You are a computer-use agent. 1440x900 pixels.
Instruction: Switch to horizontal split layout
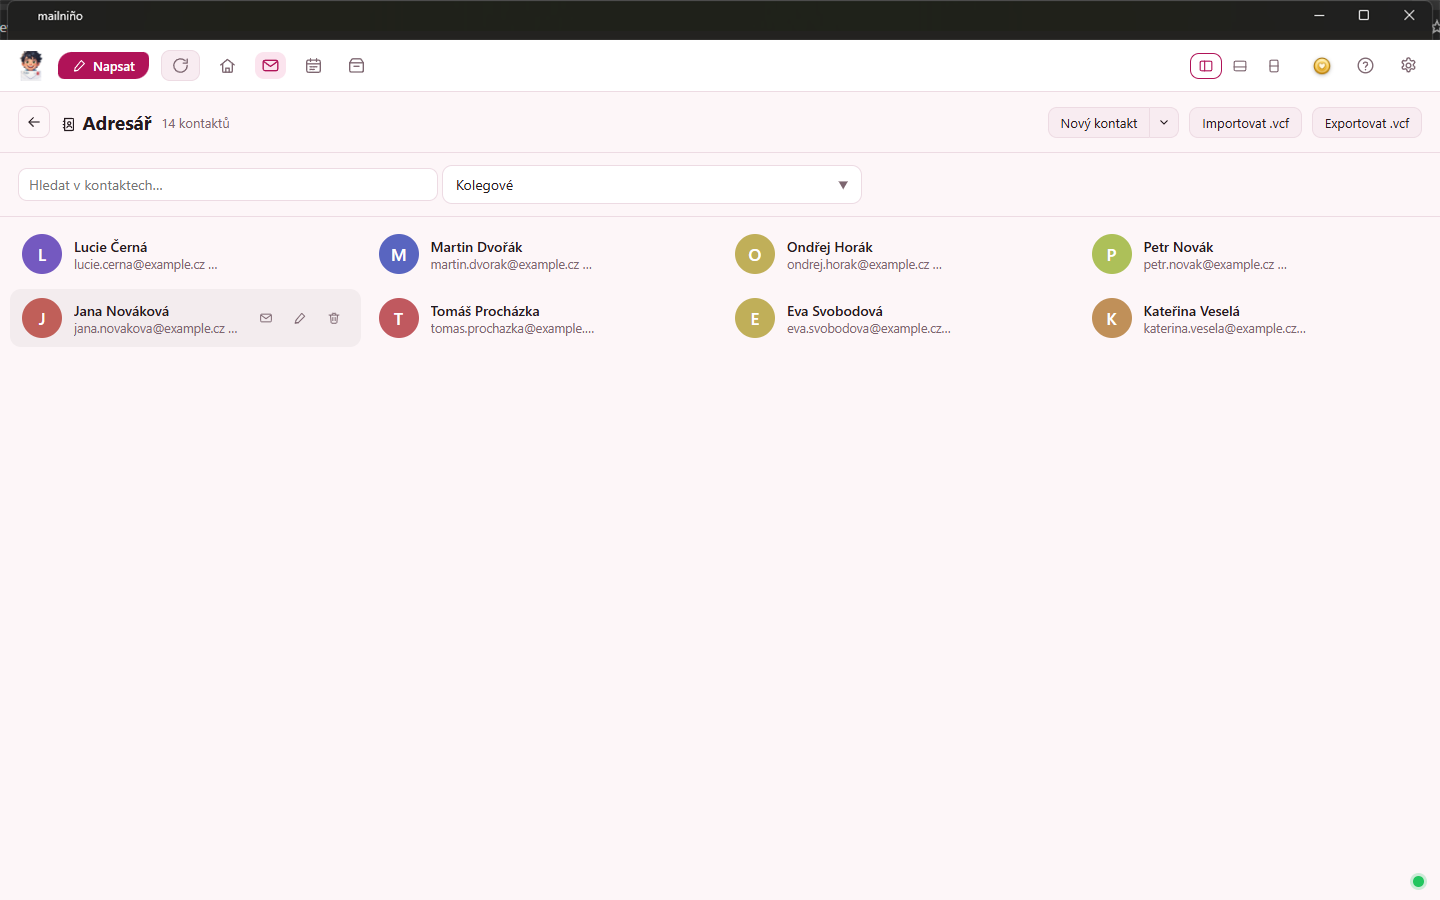click(x=1240, y=66)
